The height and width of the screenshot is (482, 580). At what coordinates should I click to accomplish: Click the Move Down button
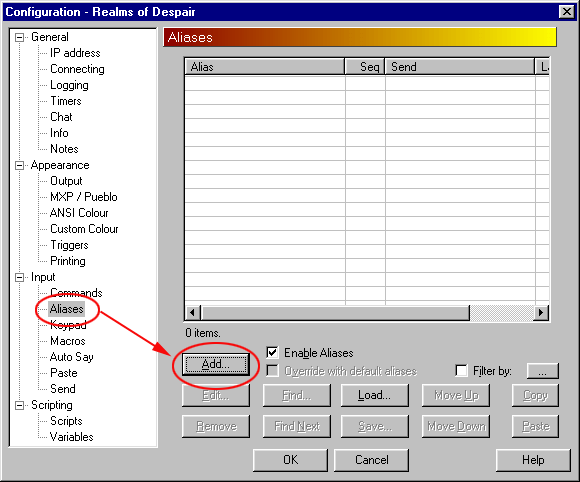[x=456, y=426]
